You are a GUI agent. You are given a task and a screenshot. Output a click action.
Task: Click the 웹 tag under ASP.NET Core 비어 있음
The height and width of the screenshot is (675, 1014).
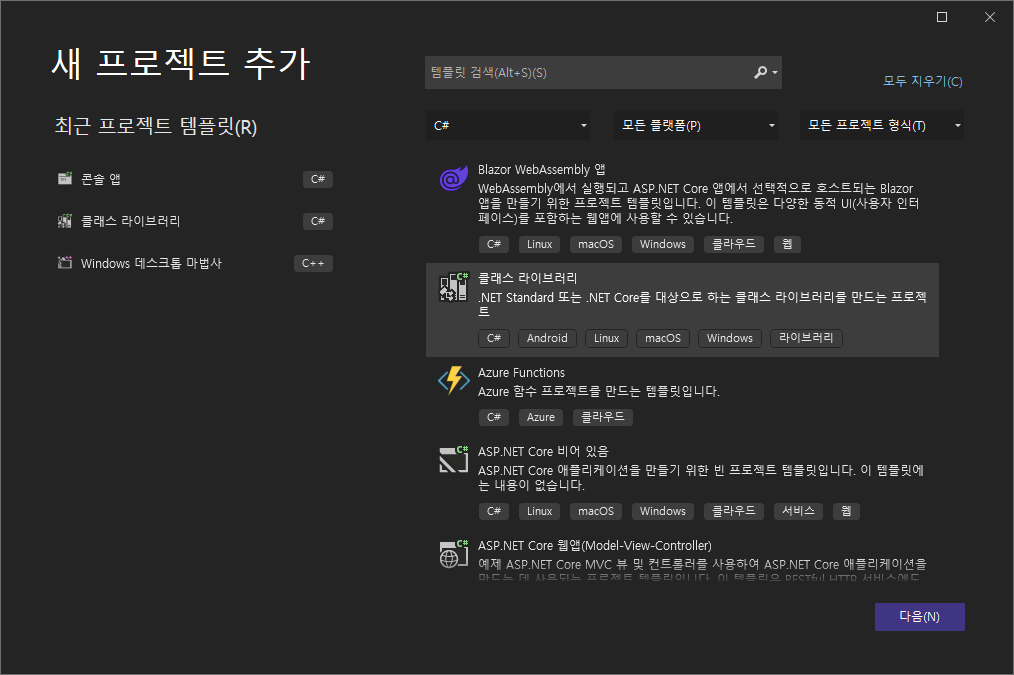846,511
